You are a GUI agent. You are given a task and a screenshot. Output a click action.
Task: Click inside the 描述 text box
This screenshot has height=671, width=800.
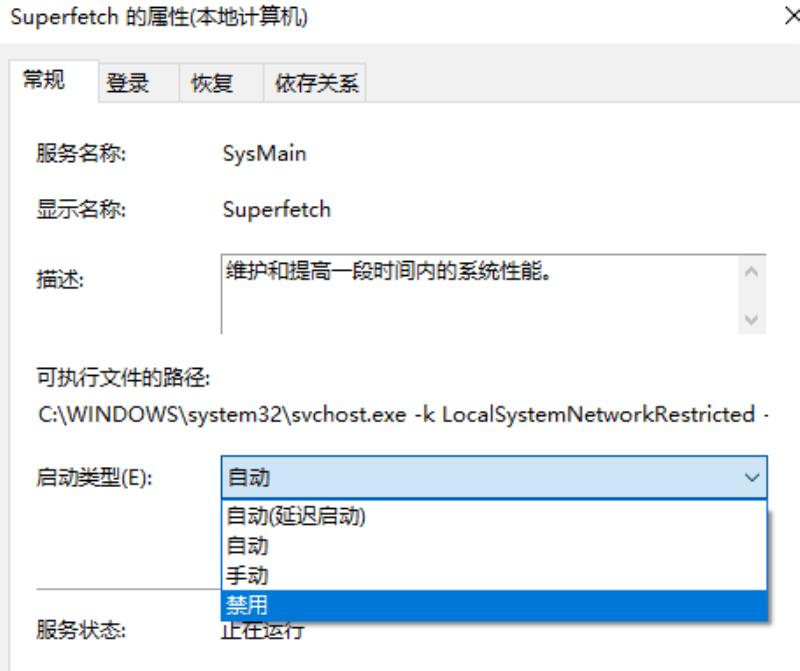coord(480,294)
